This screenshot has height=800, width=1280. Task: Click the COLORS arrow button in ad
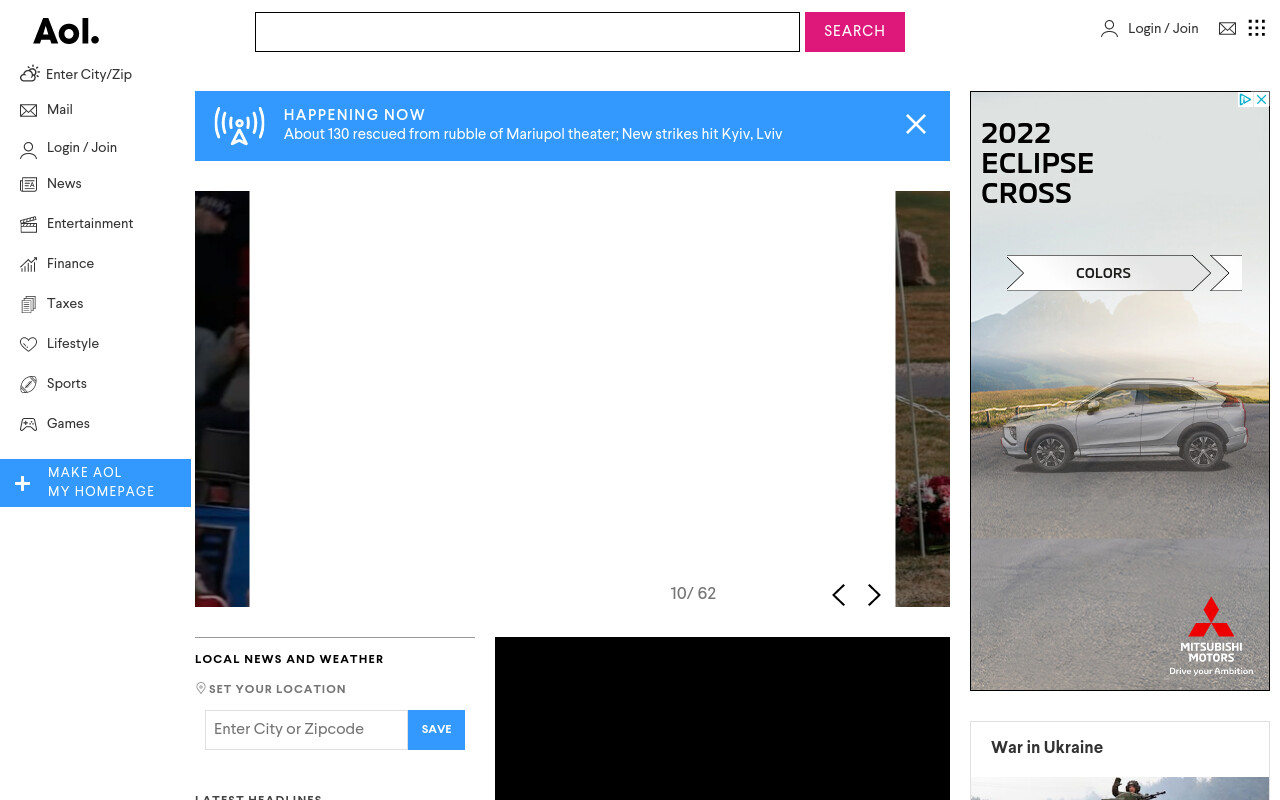point(1108,273)
